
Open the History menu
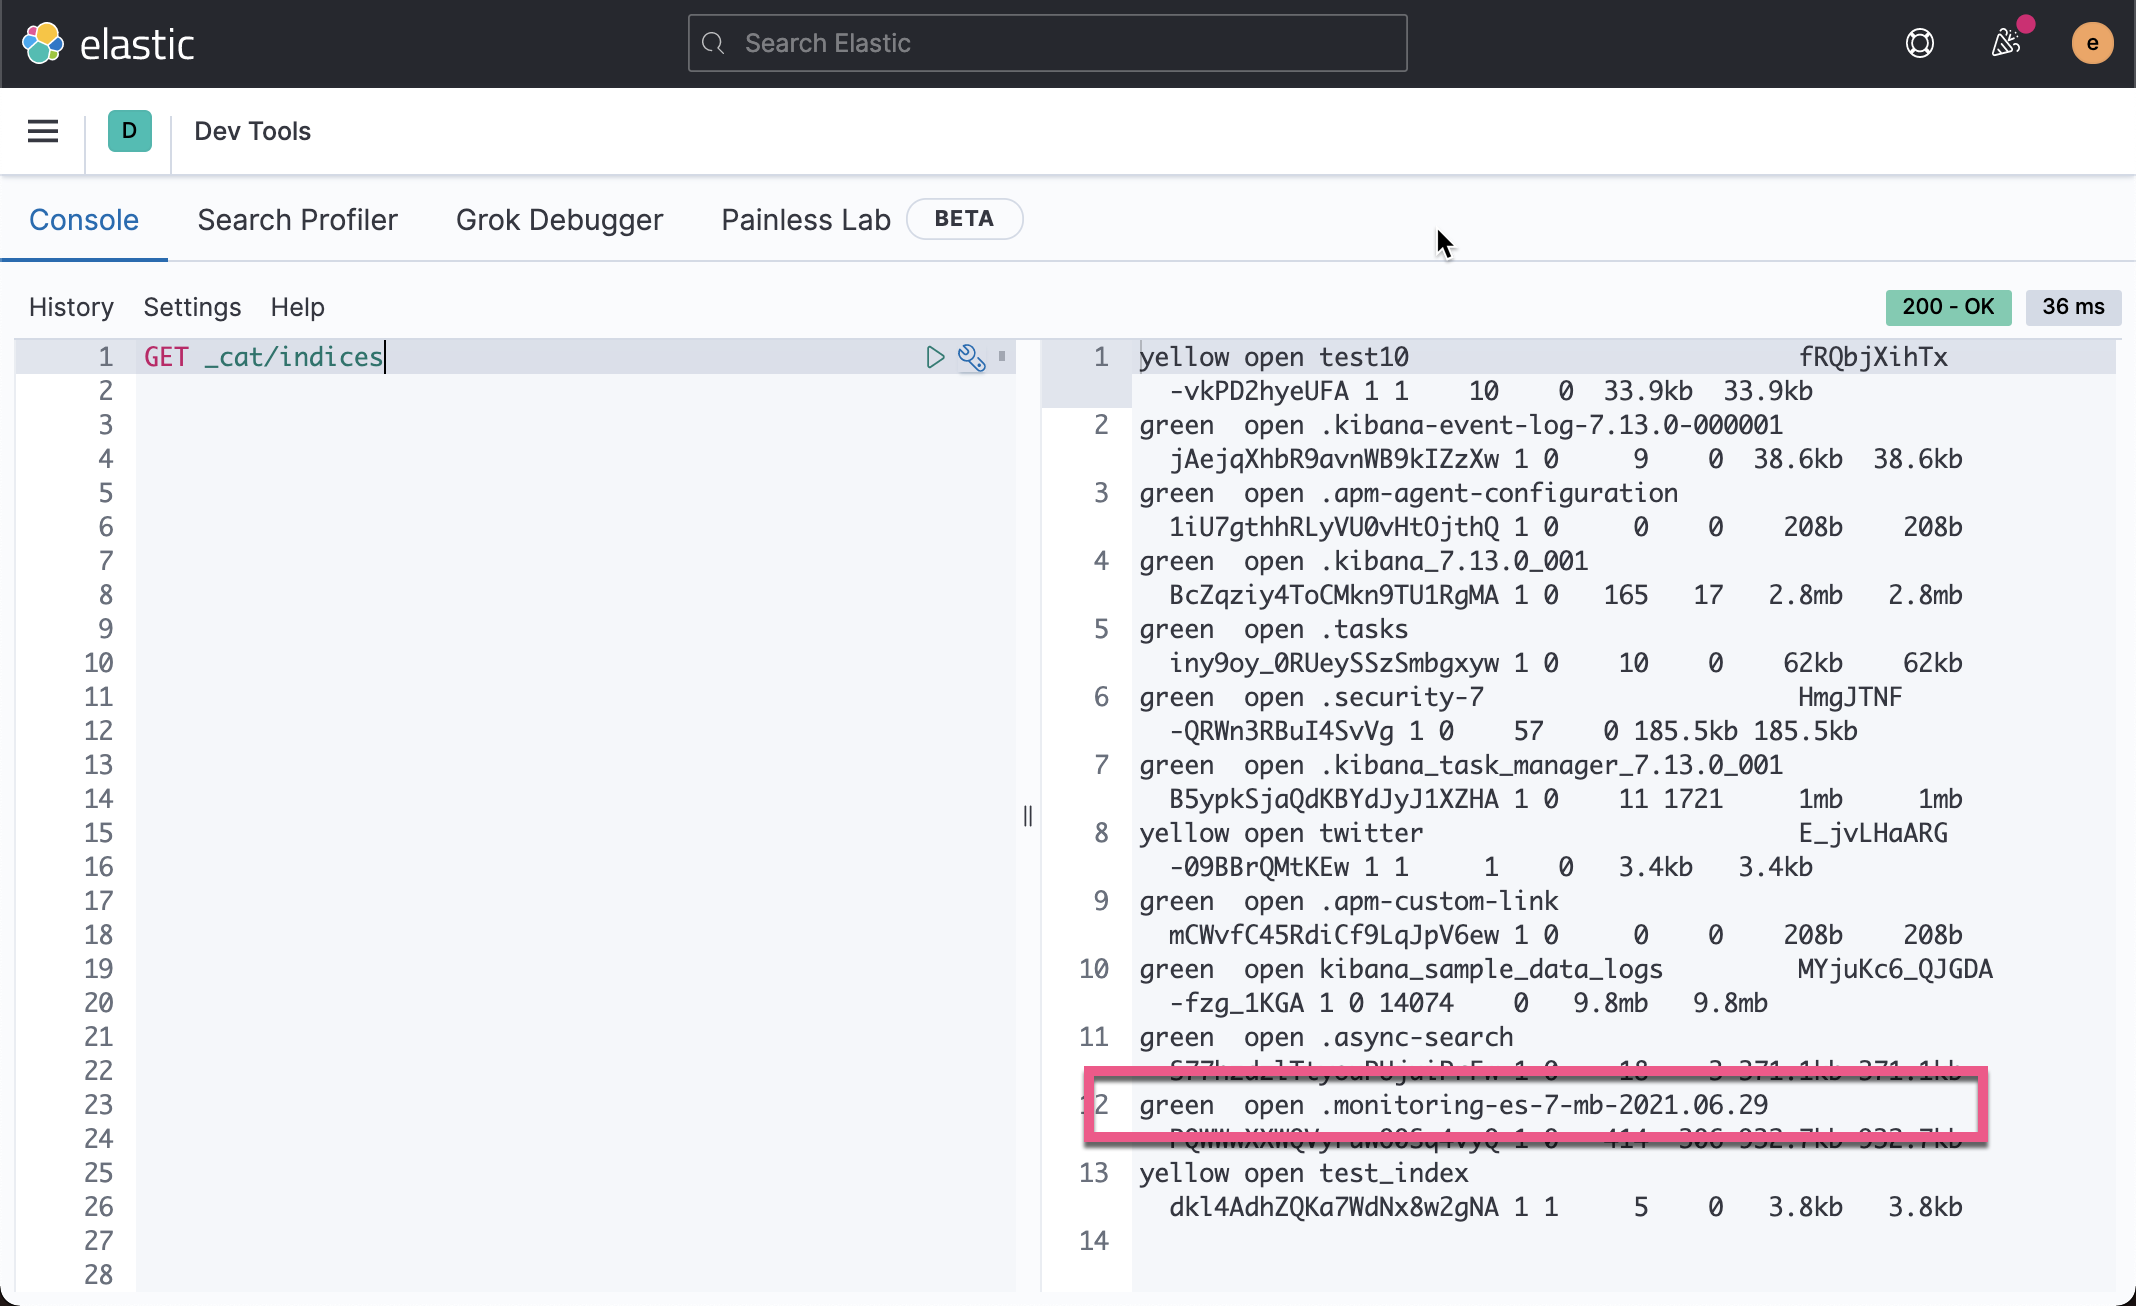click(x=71, y=307)
